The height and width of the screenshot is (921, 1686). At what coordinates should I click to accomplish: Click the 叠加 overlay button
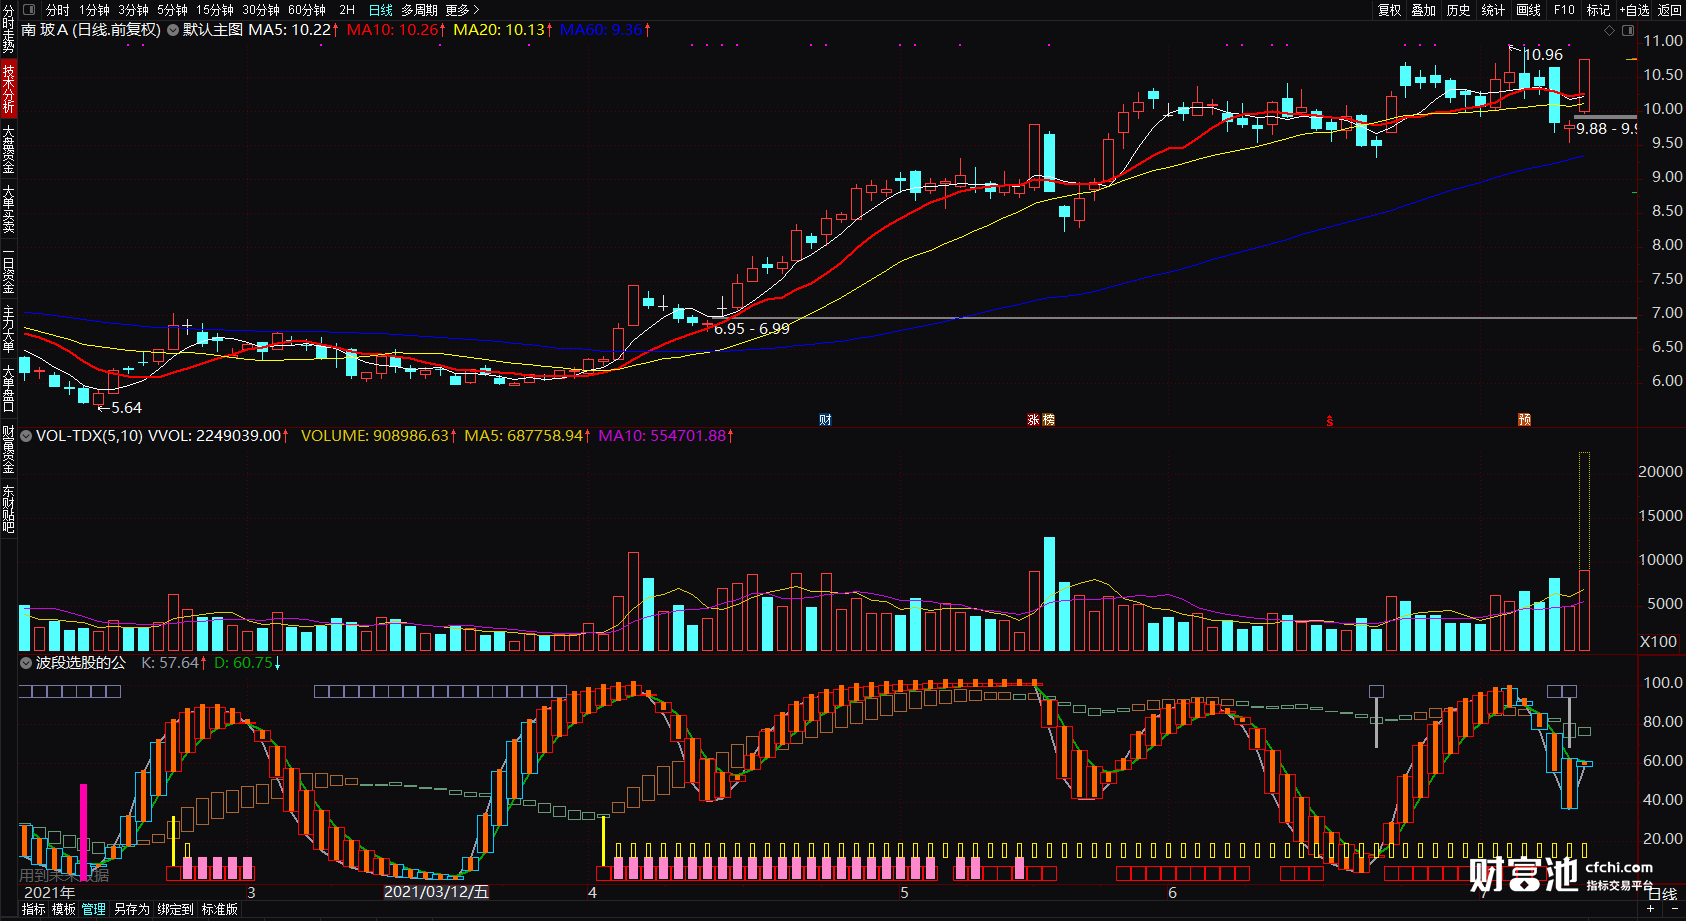[x=1423, y=10]
